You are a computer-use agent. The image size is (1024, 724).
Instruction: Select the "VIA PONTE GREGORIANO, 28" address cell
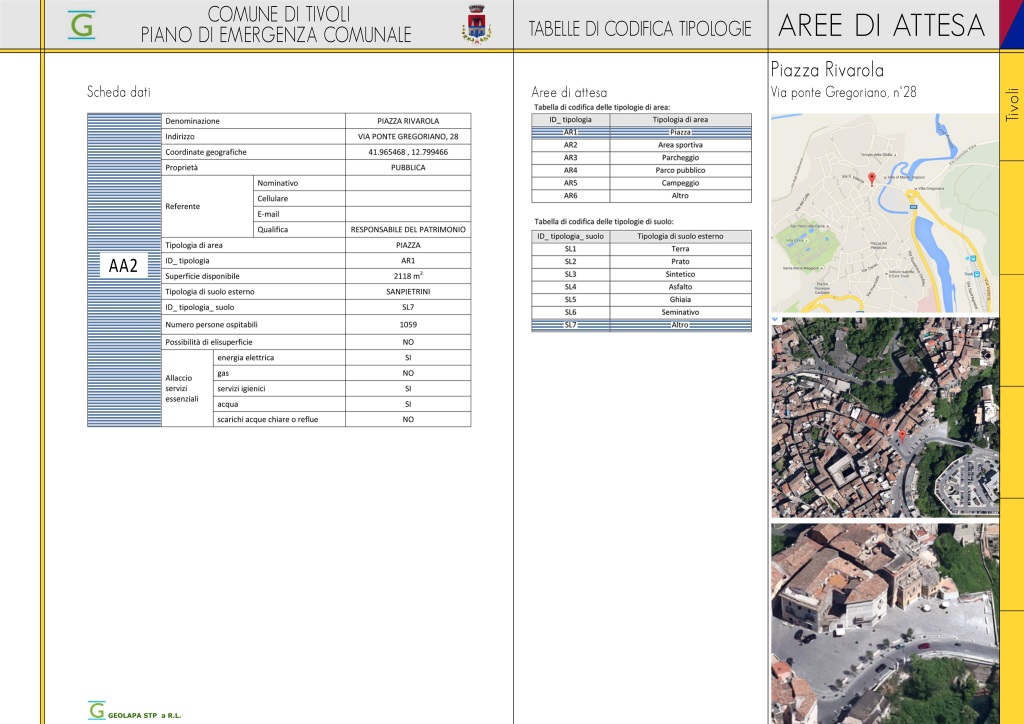pyautogui.click(x=408, y=136)
